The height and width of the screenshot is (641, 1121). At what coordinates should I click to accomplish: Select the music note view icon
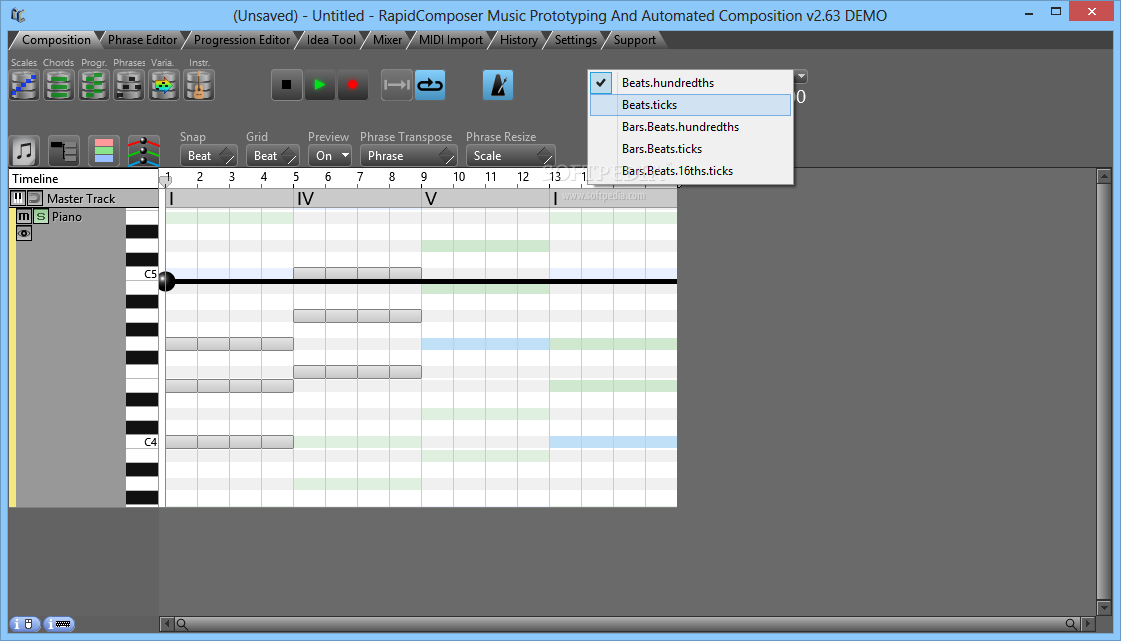25,151
